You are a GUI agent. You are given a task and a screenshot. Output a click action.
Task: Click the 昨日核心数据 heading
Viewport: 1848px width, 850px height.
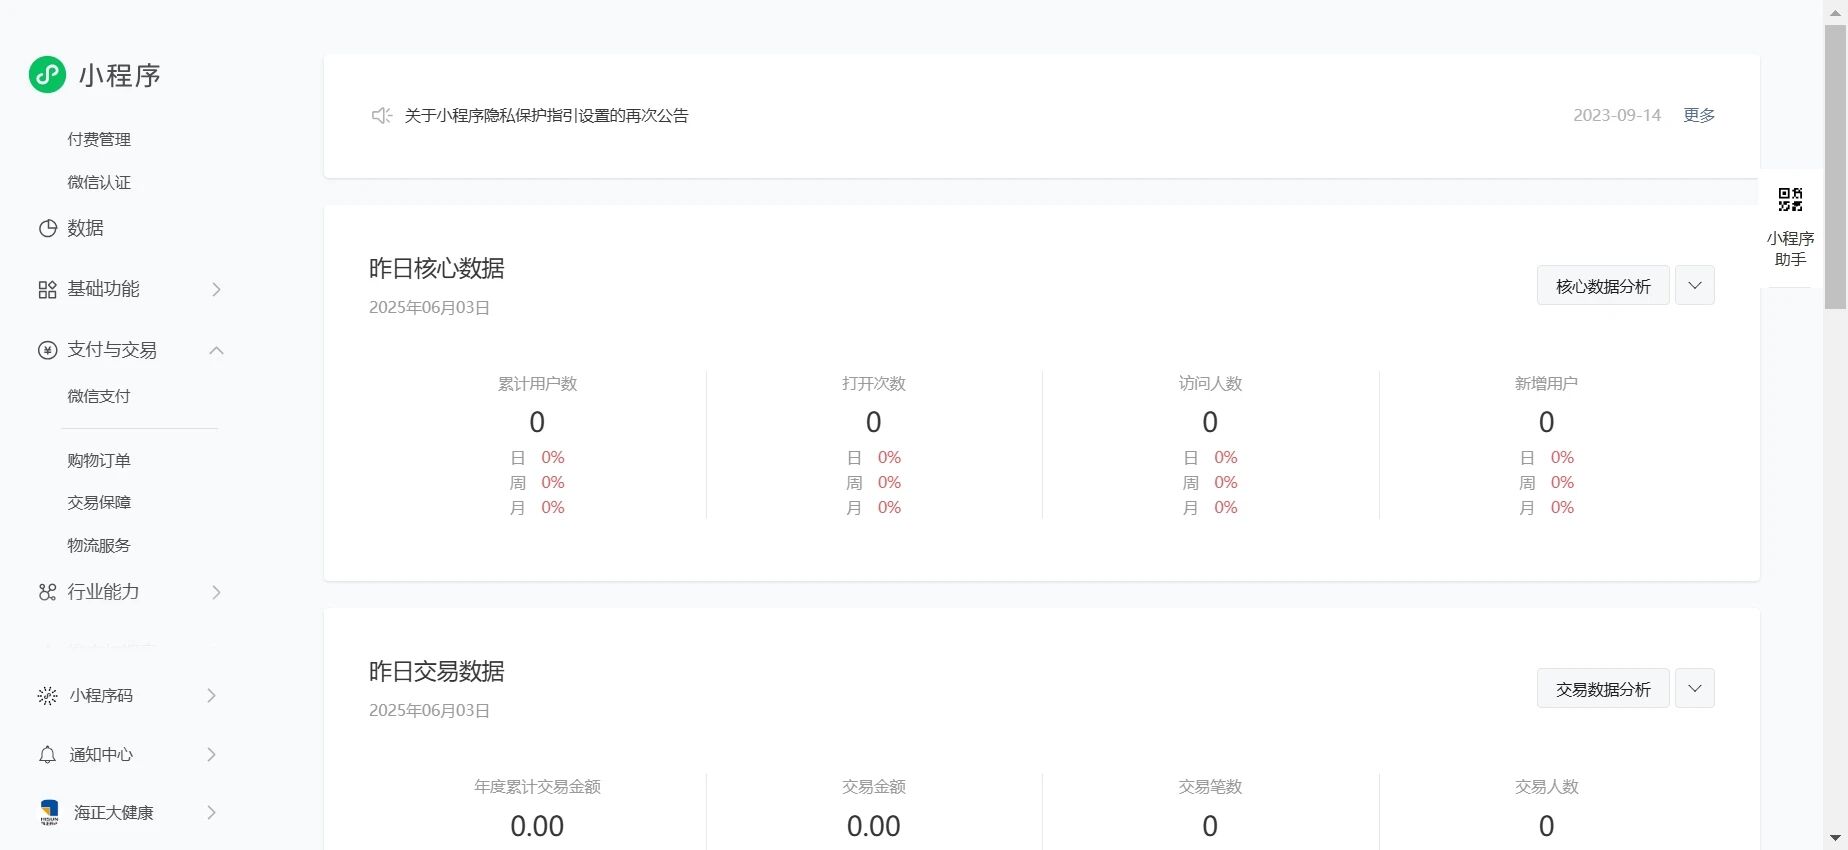pos(437,269)
